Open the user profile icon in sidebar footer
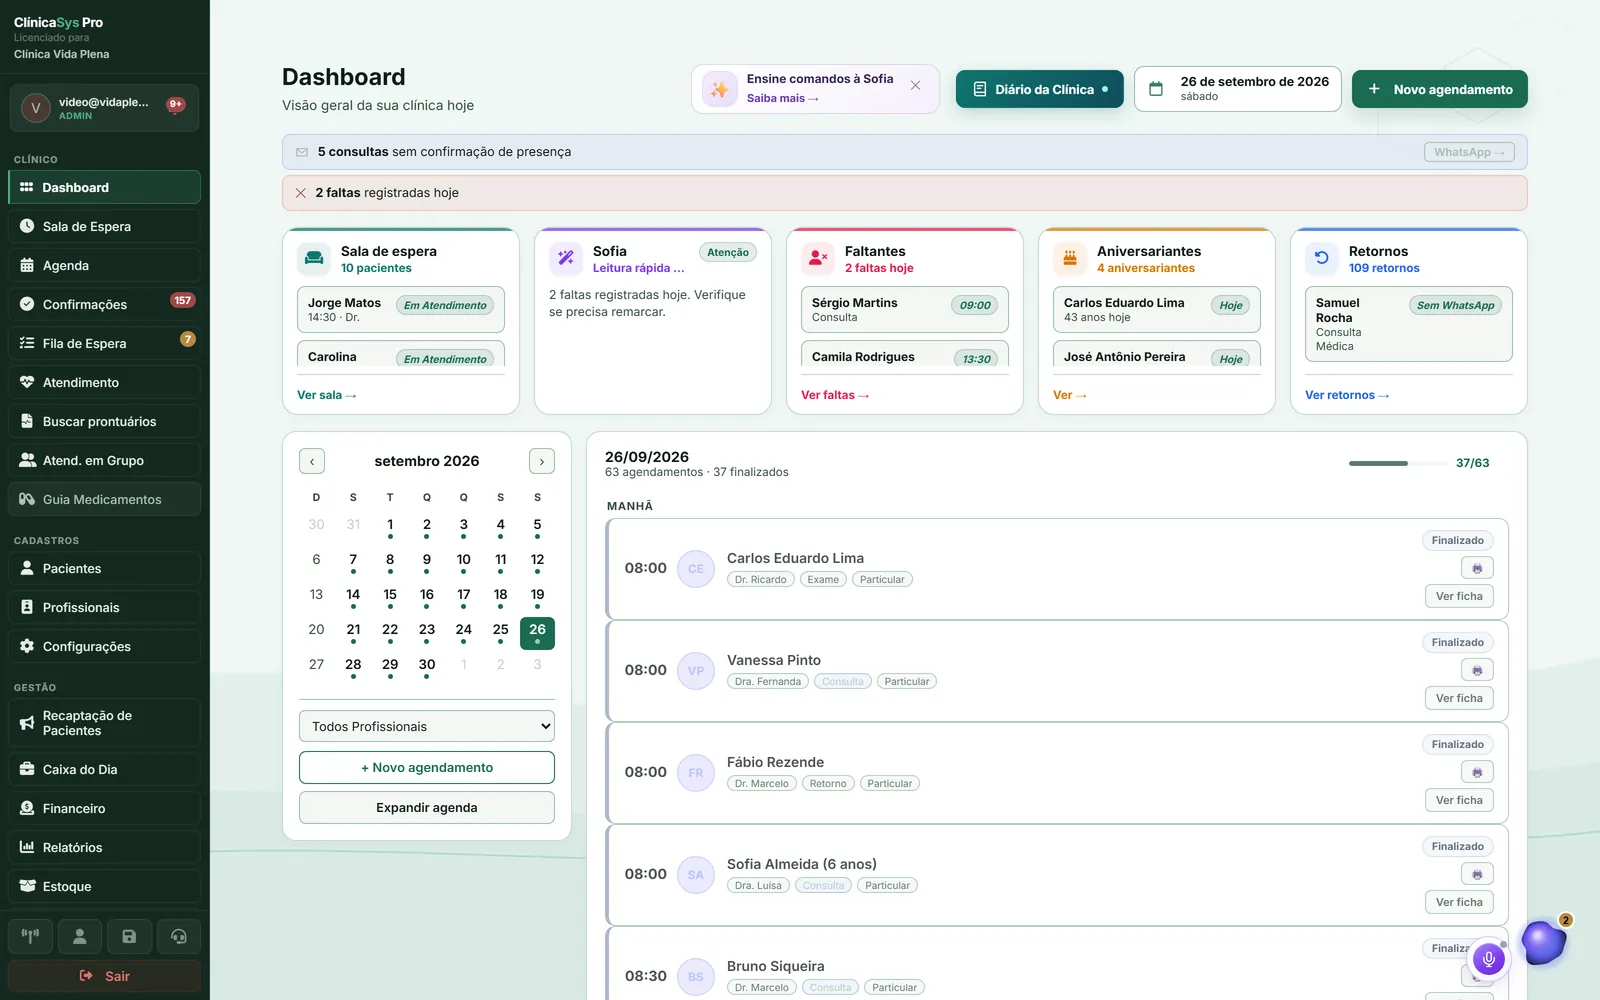The image size is (1600, 1000). click(80, 937)
